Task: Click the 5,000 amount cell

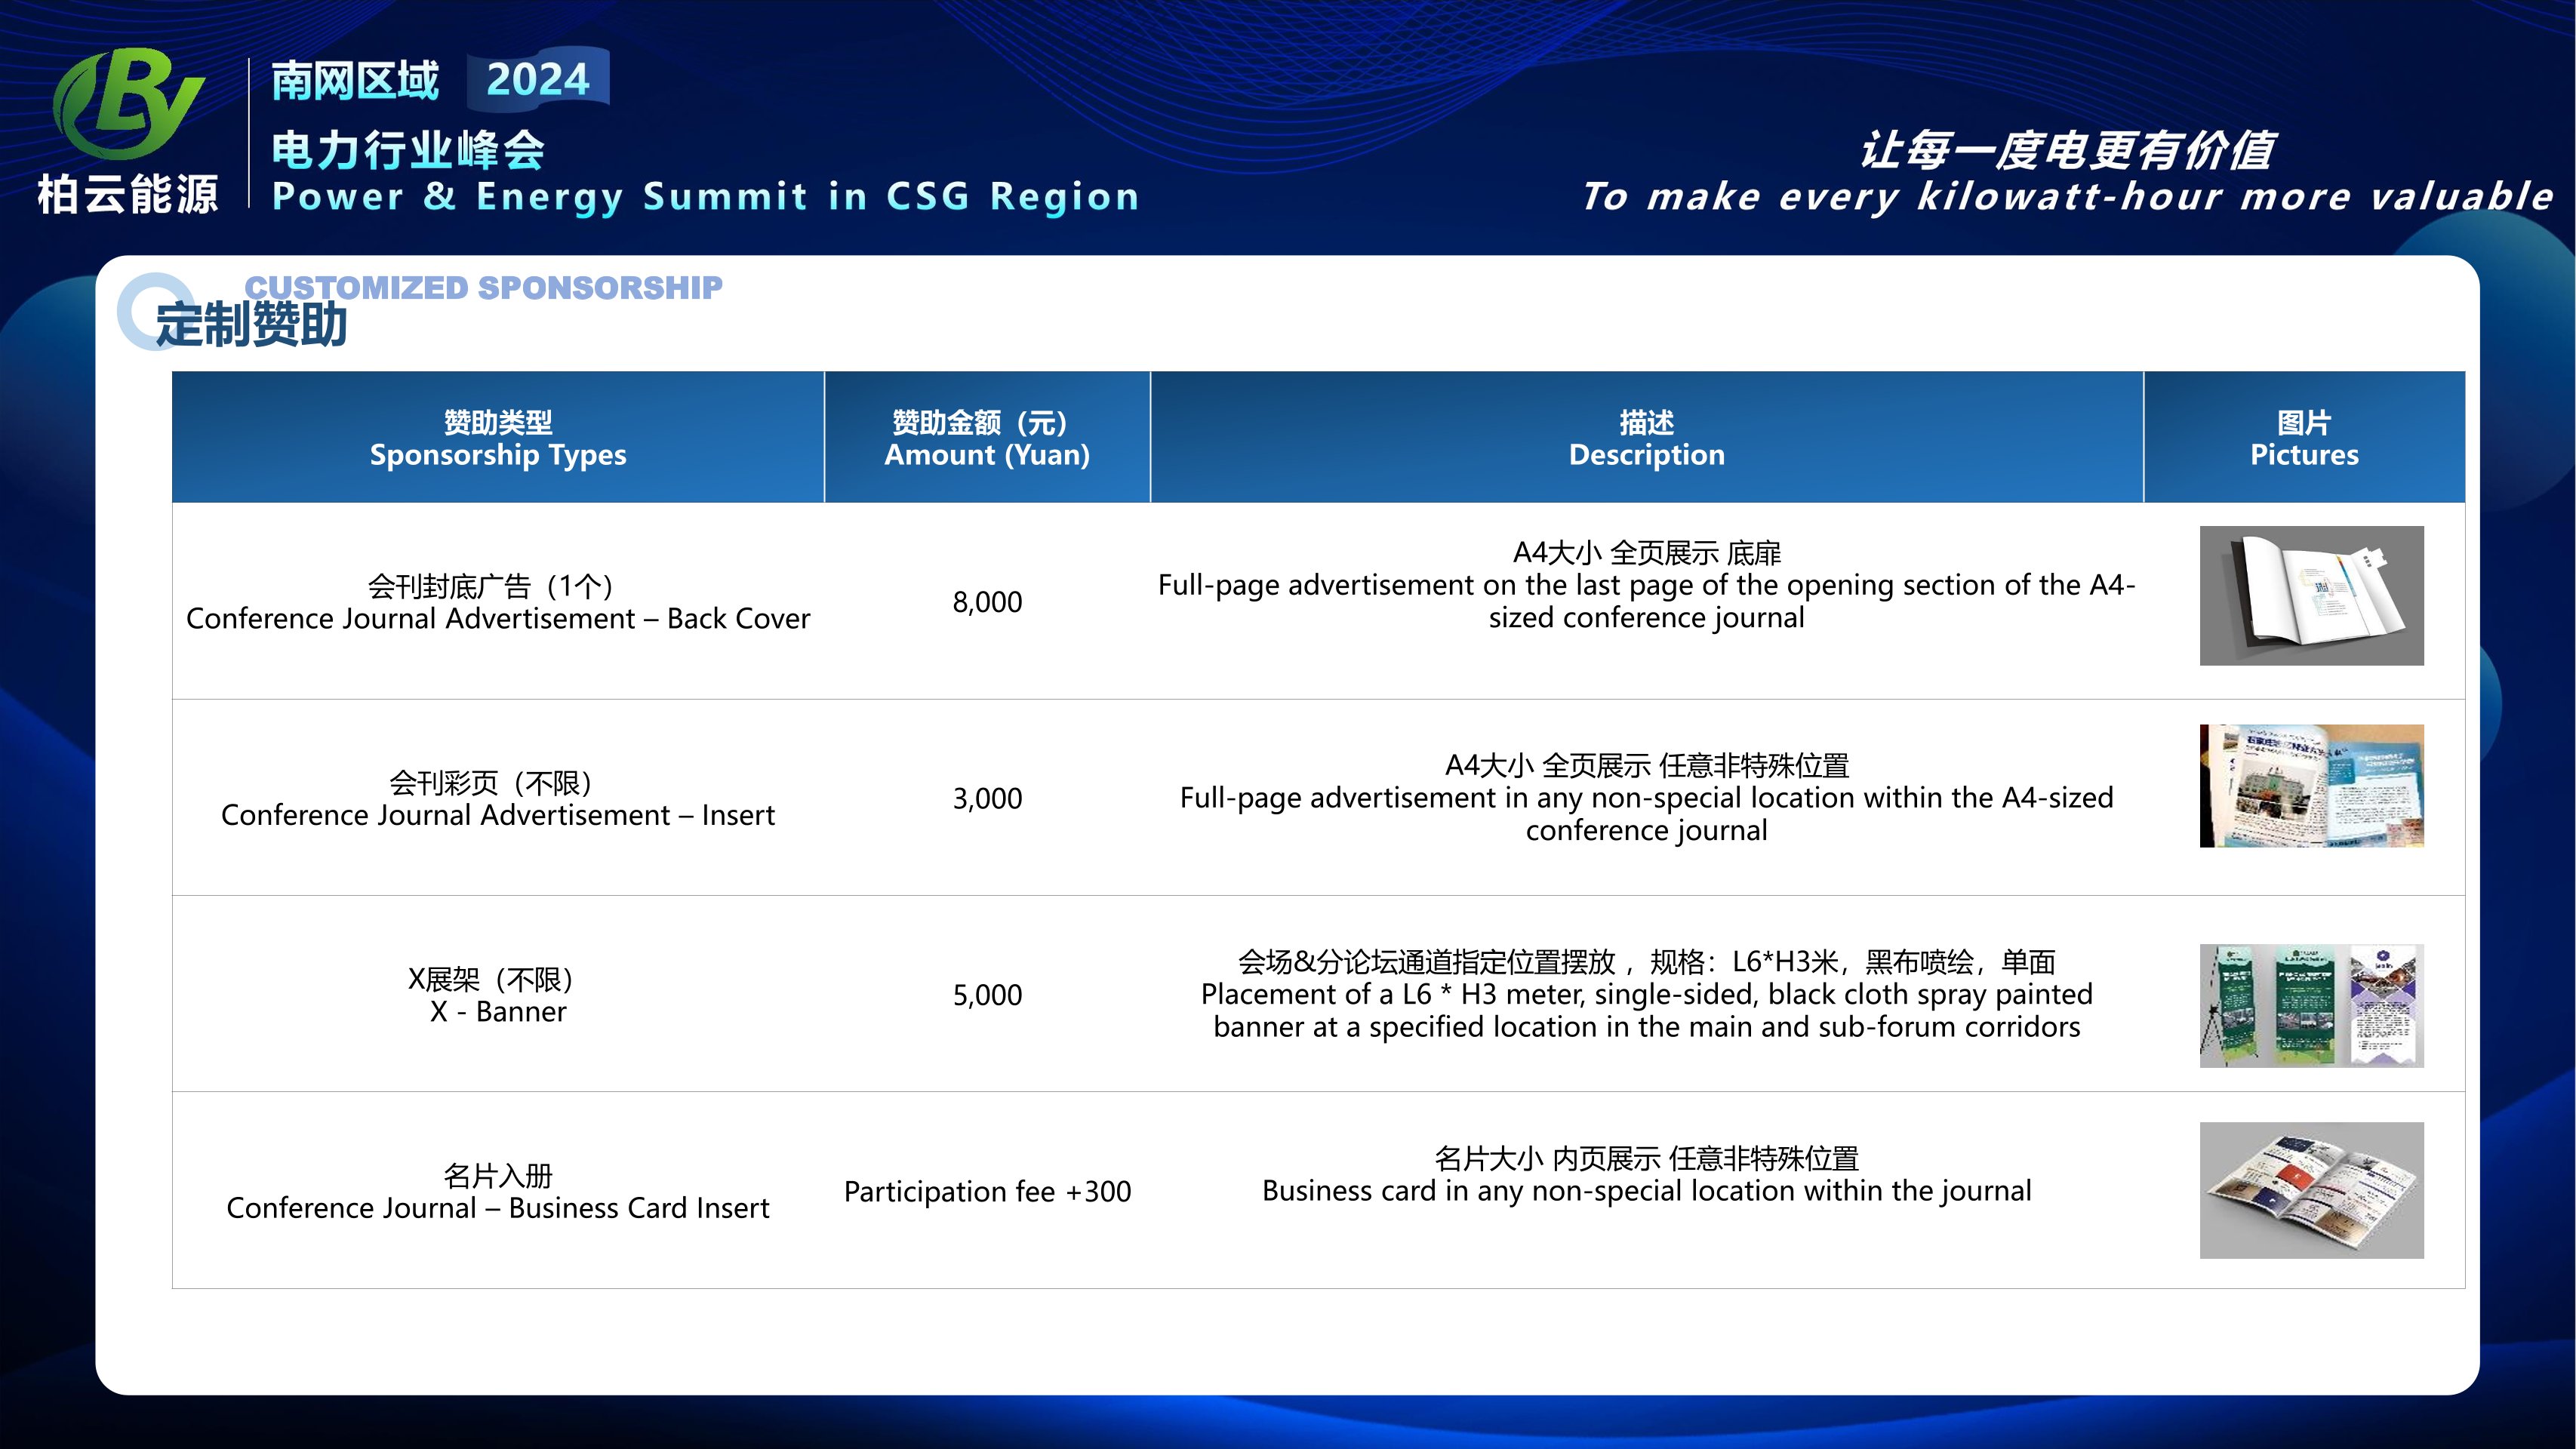Action: (987, 995)
